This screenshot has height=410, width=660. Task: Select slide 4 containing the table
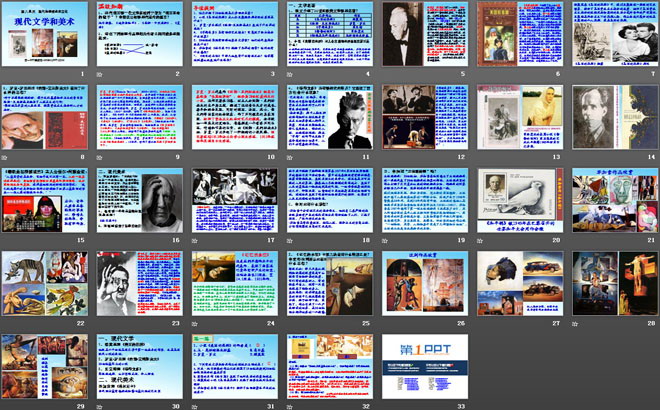[x=330, y=34]
